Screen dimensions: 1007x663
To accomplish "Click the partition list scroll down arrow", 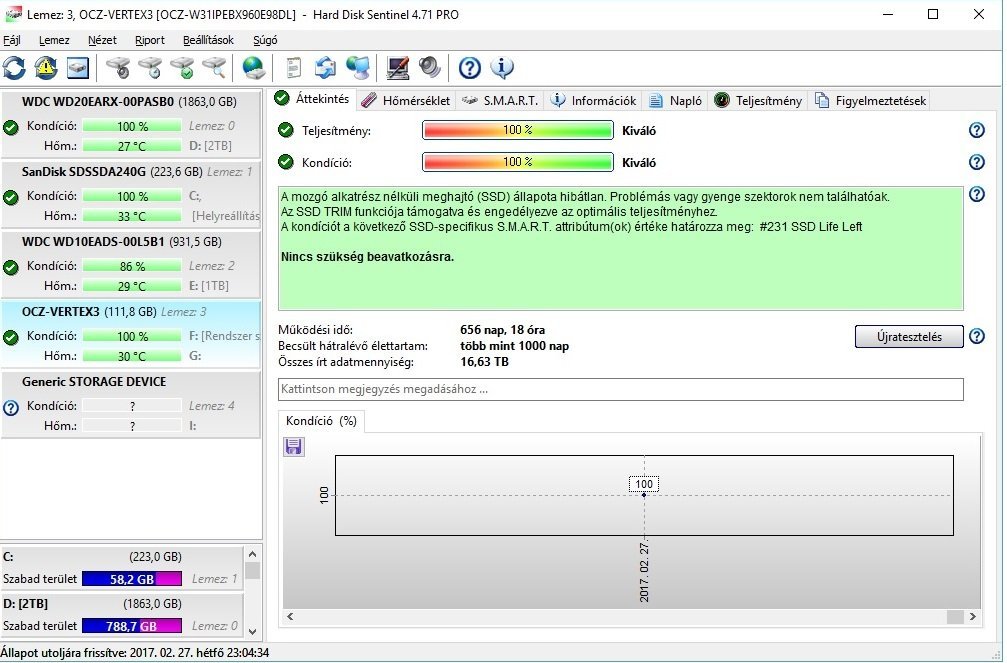I will [x=252, y=632].
